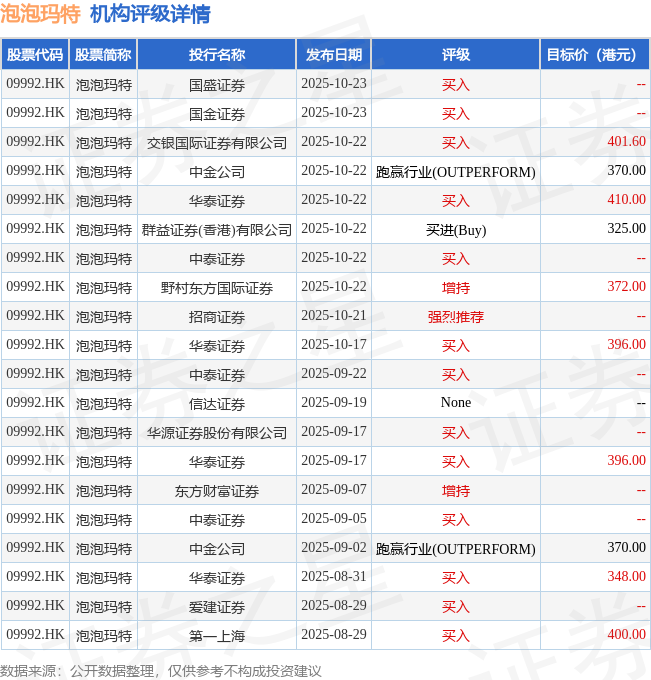Viewport: 651px width, 680px height.
Task: Click target price 348.00
Action: [626, 577]
